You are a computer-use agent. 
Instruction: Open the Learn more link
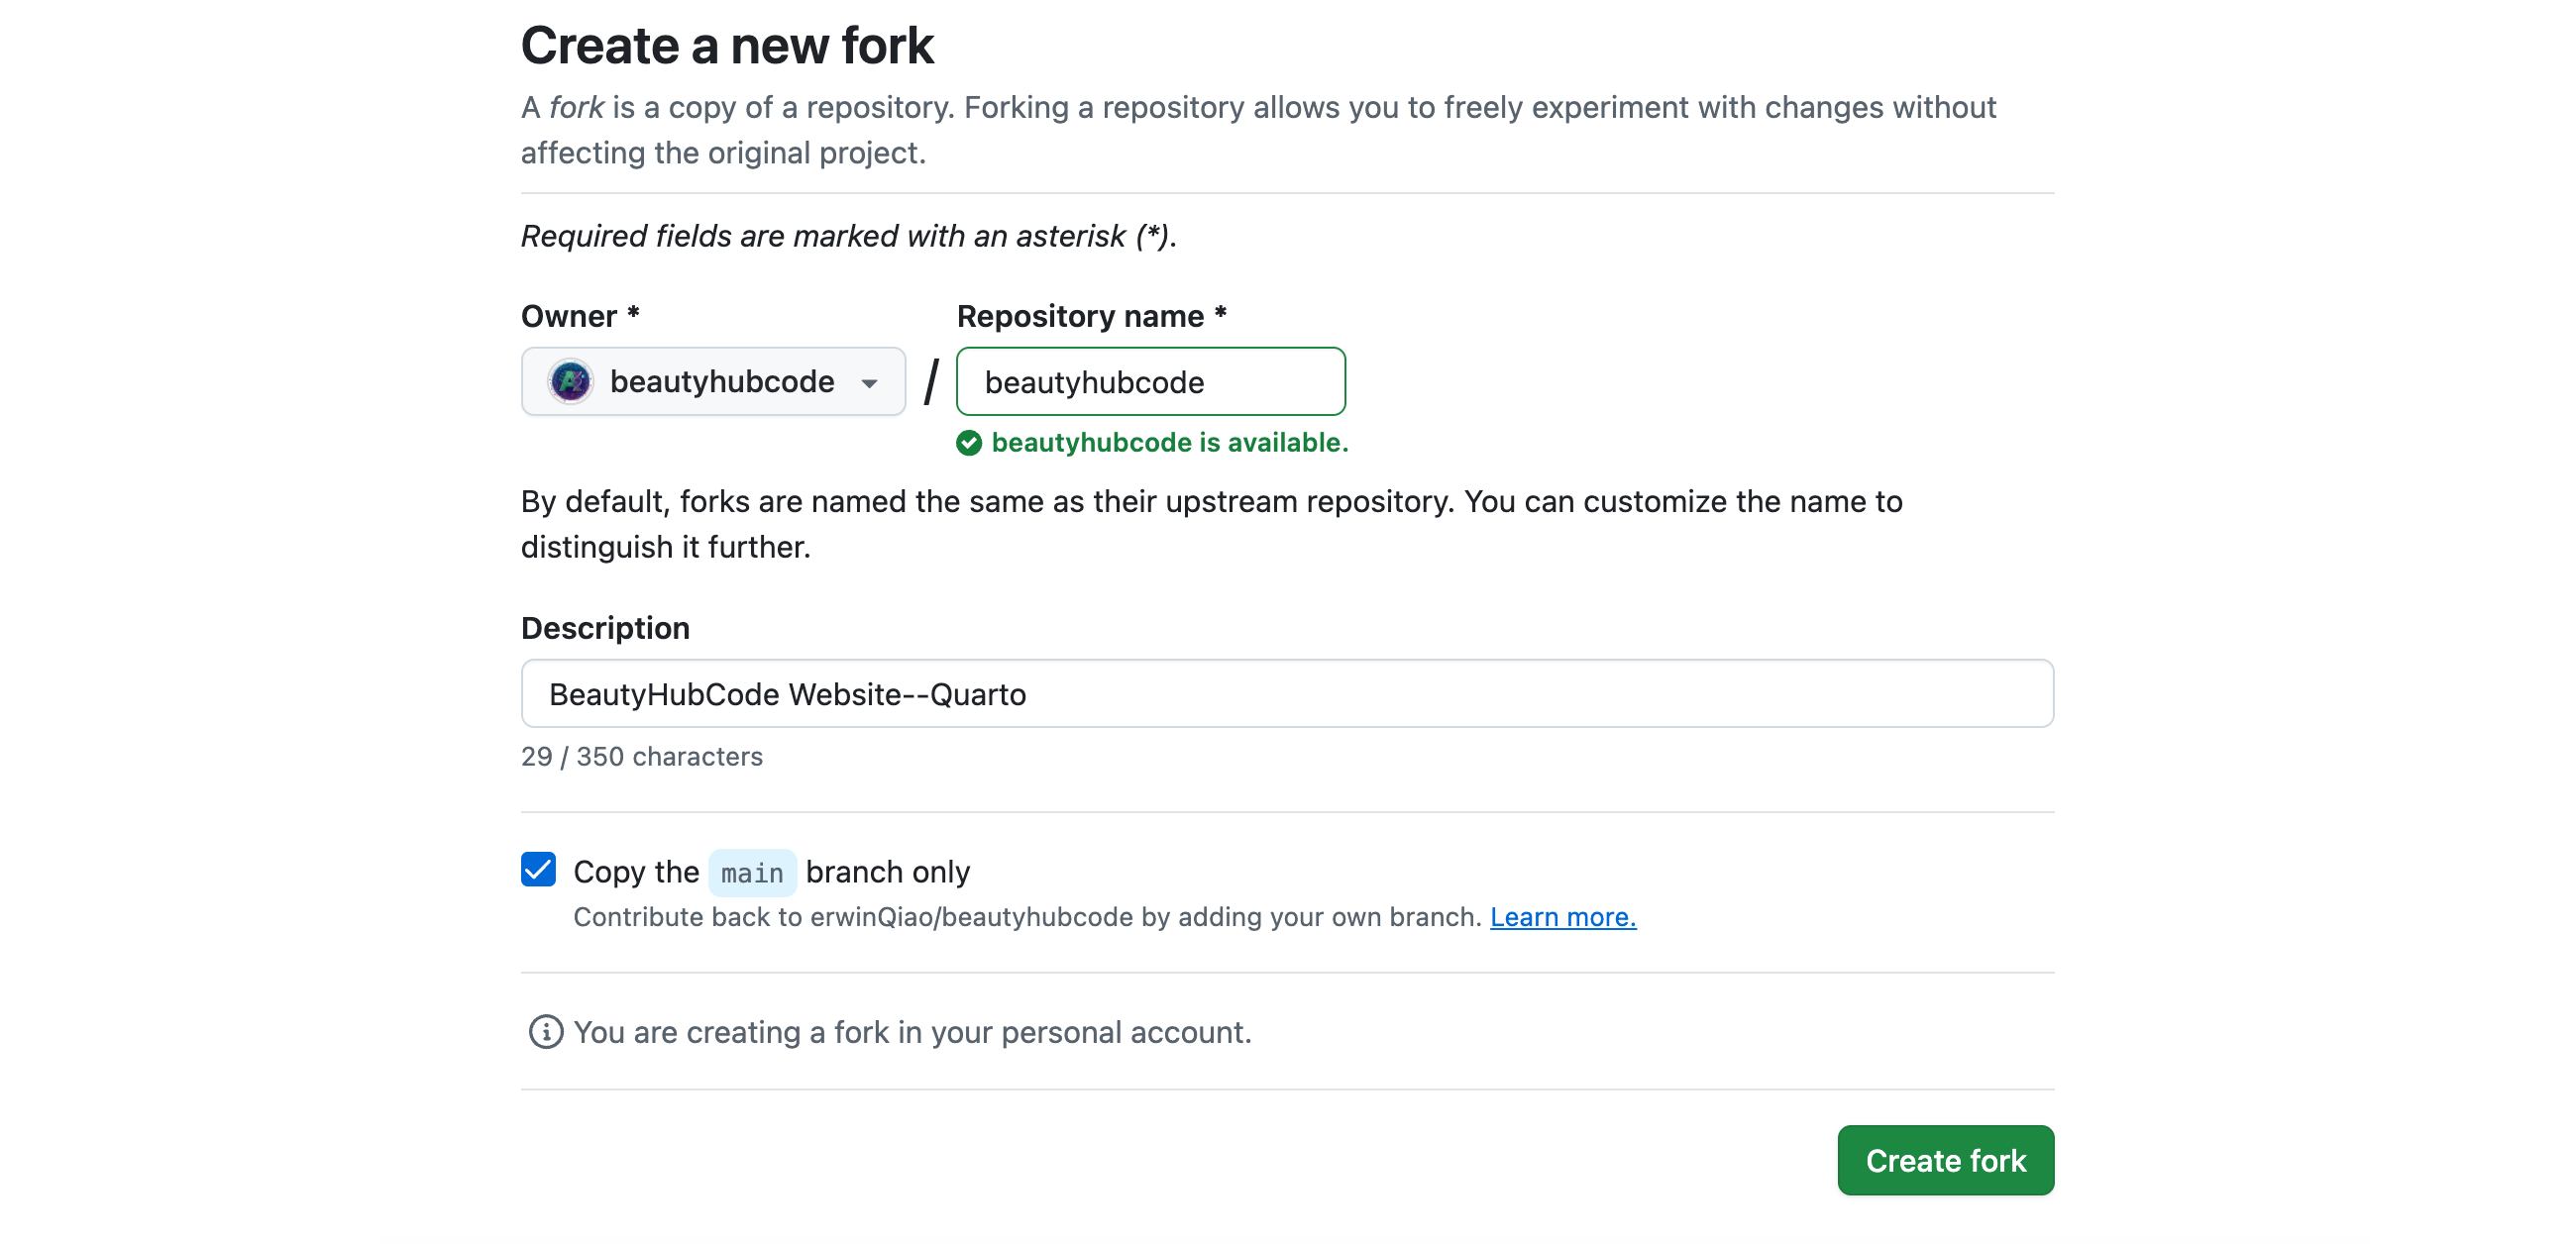click(x=1563, y=916)
